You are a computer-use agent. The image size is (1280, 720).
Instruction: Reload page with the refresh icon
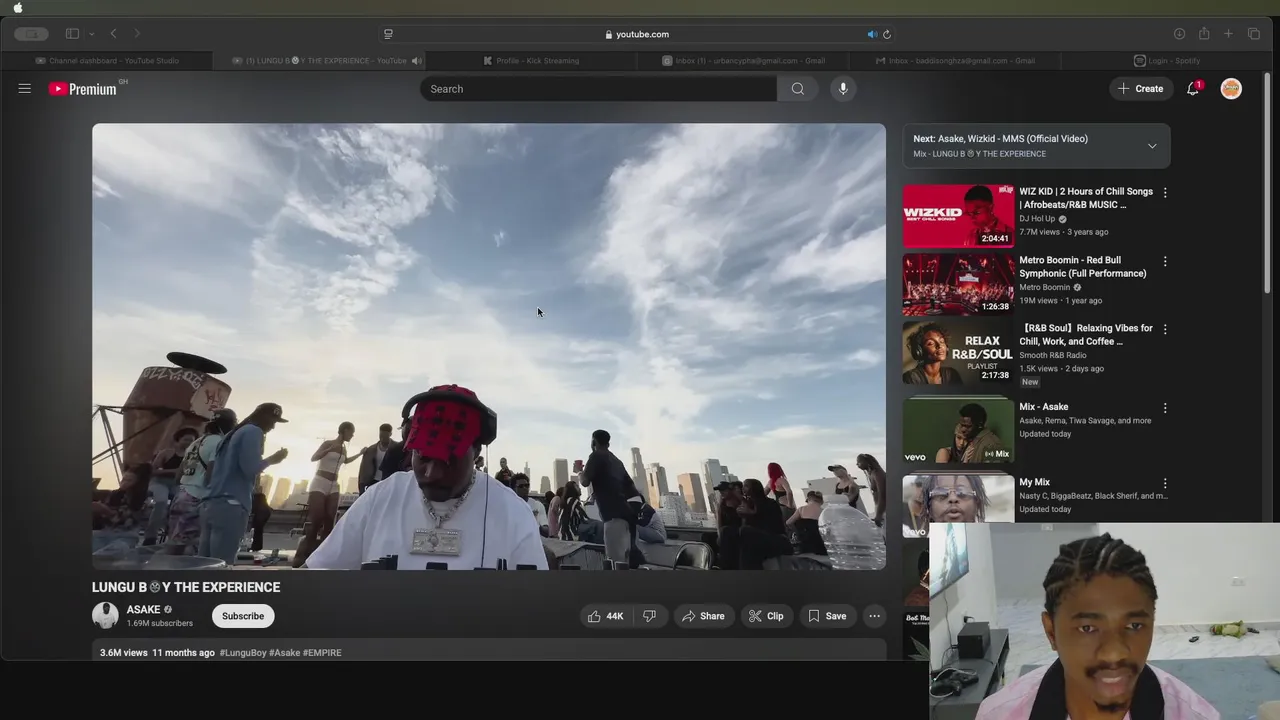(x=887, y=34)
